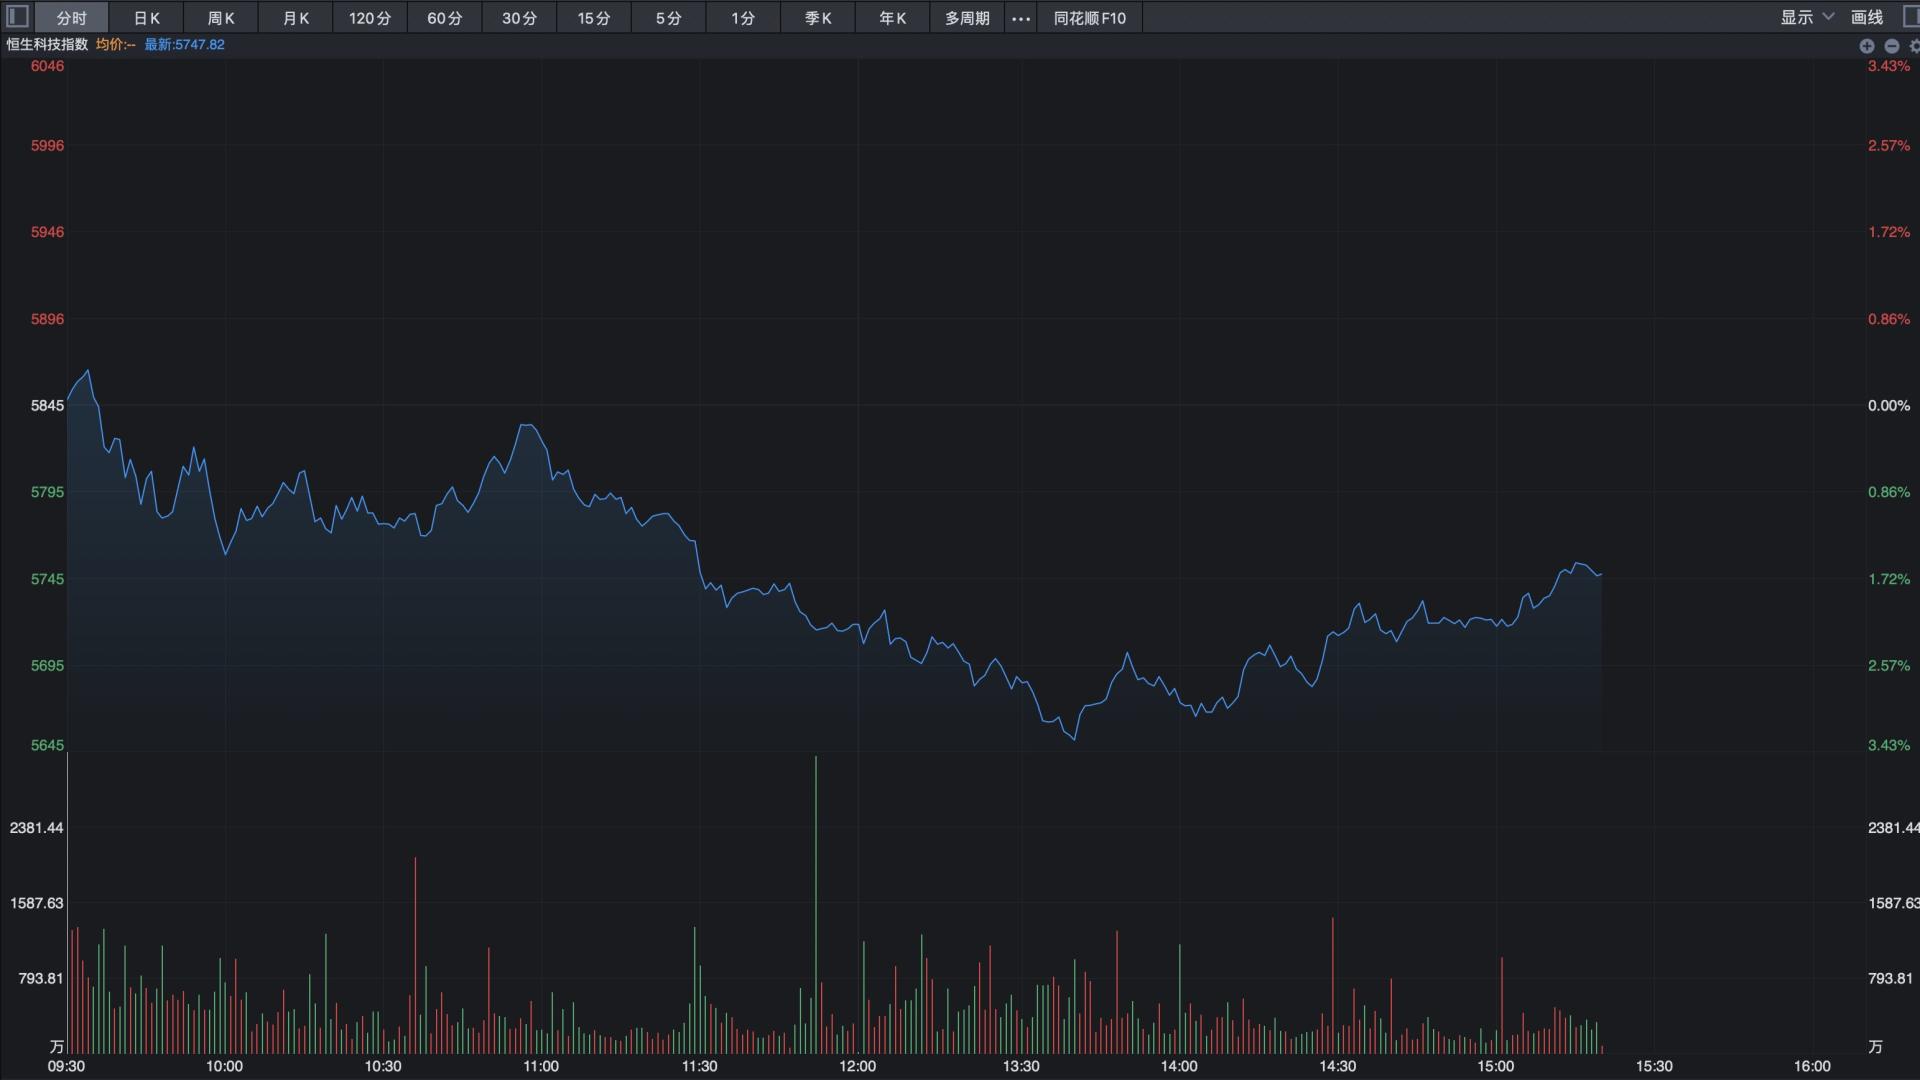The height and width of the screenshot is (1080, 1920).
Task: Click the 5996 price axis label
Action: tap(47, 145)
